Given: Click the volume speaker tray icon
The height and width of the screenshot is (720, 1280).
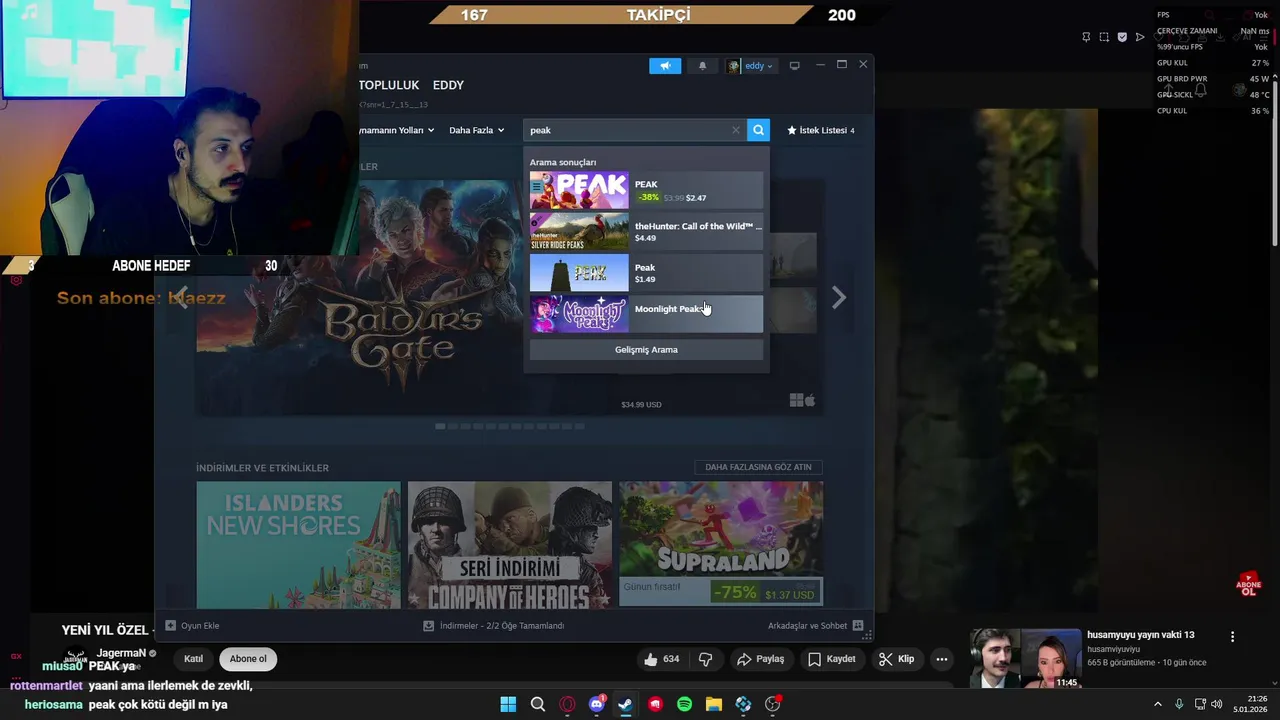Looking at the screenshot, I should tap(1217, 704).
